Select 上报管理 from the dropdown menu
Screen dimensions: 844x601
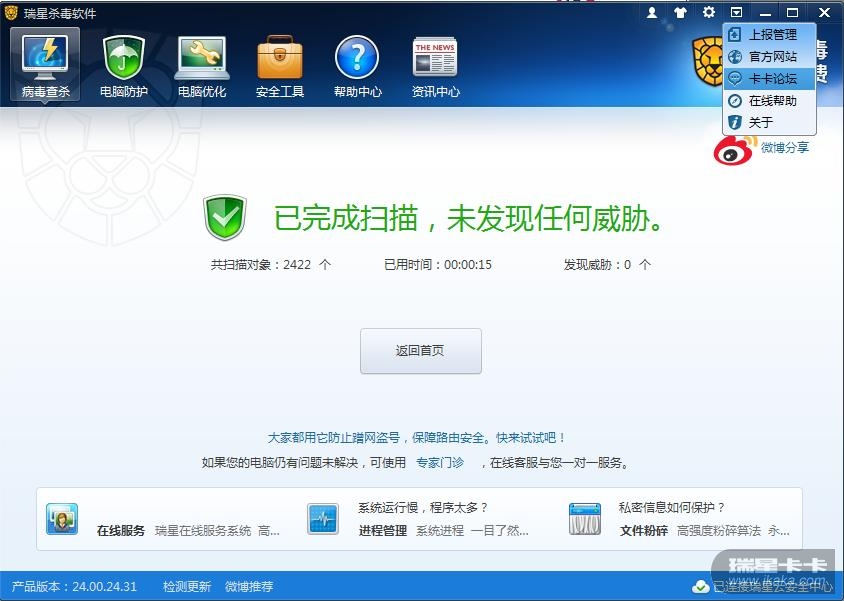pos(769,34)
